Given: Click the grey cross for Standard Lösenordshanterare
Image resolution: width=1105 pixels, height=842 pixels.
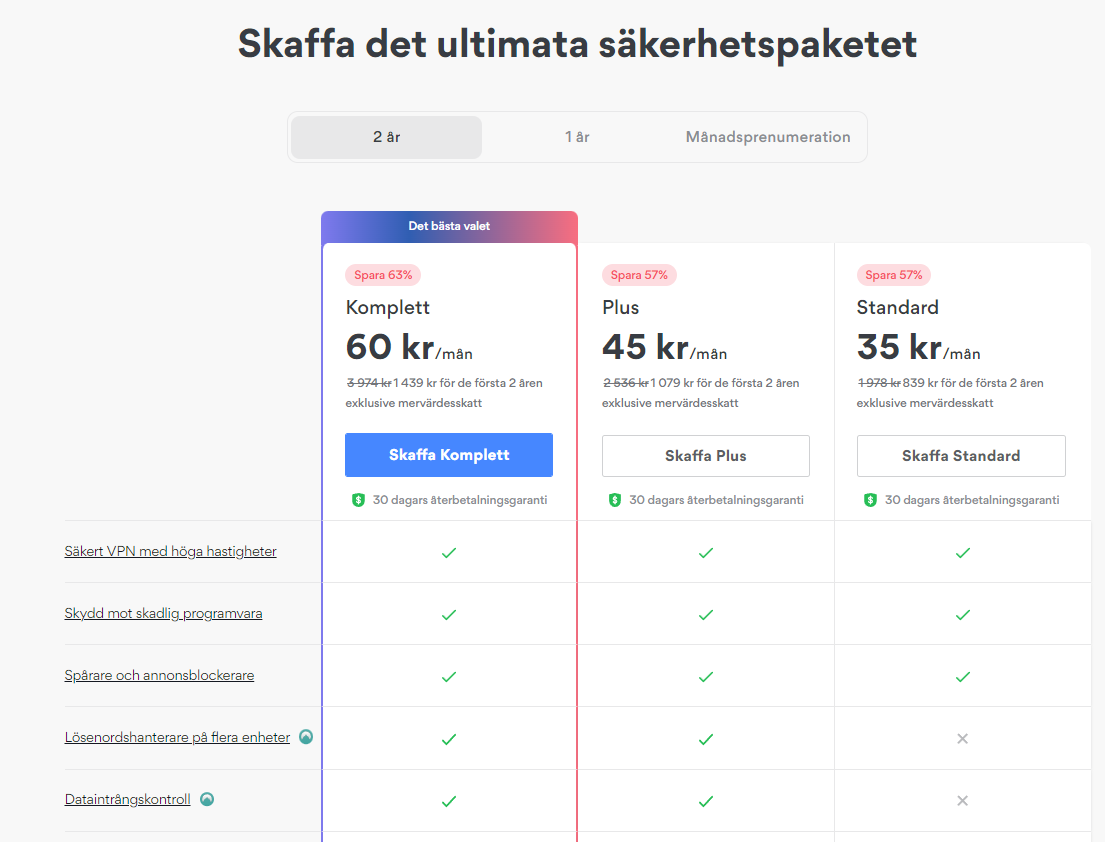Looking at the screenshot, I should pyautogui.click(x=962, y=738).
